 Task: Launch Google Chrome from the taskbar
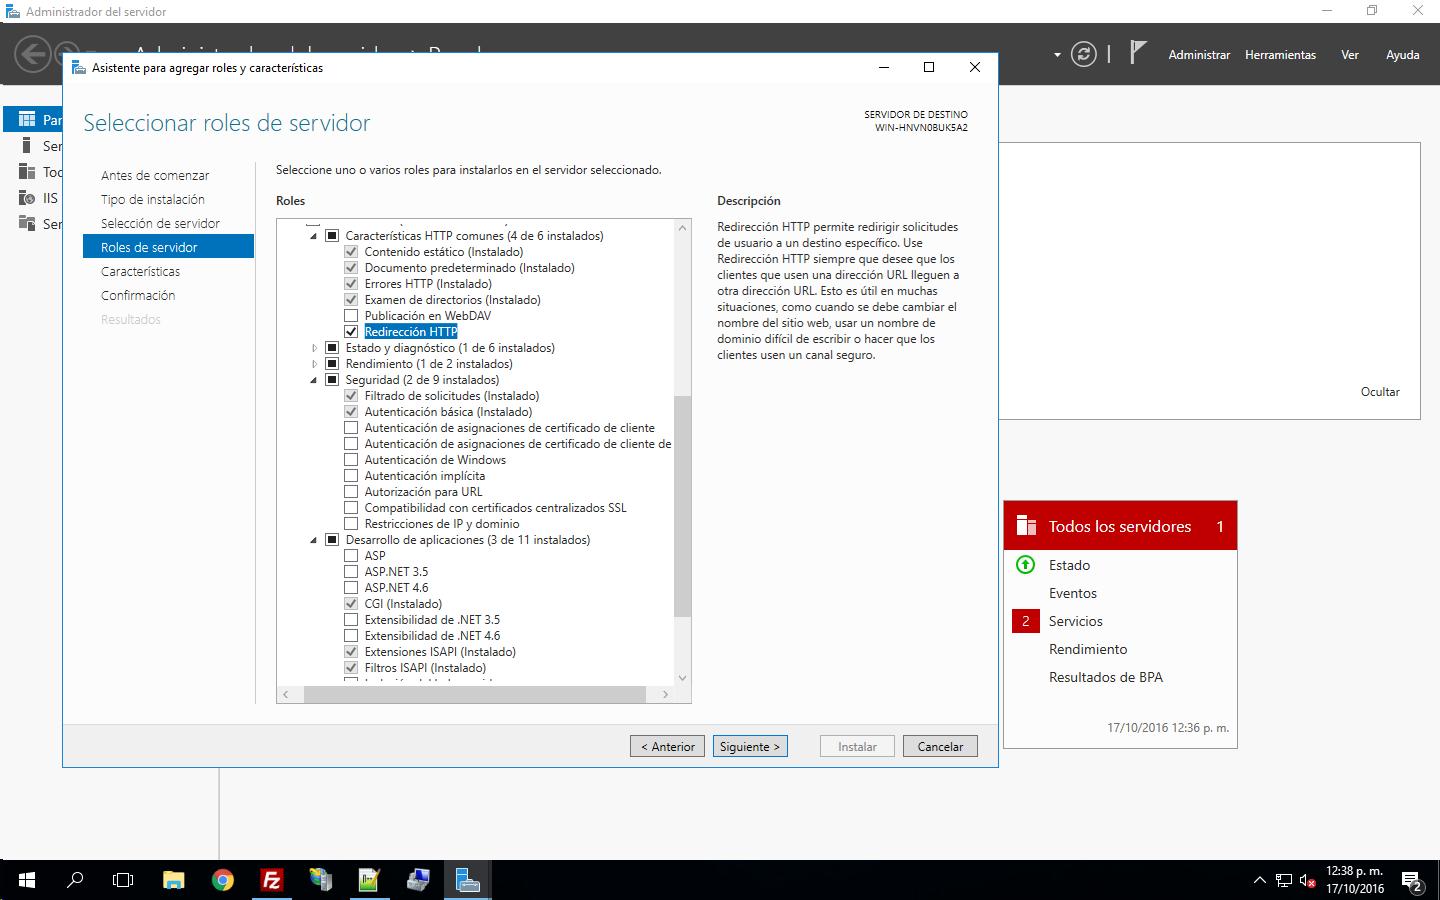[x=222, y=880]
